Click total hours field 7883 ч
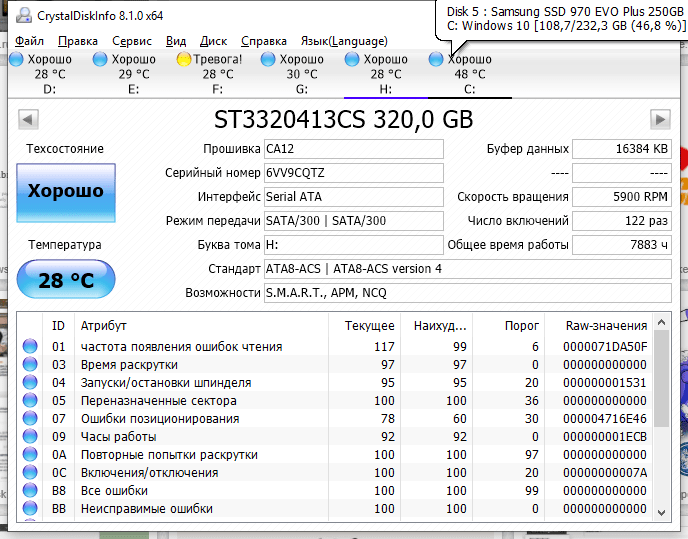 [622, 245]
